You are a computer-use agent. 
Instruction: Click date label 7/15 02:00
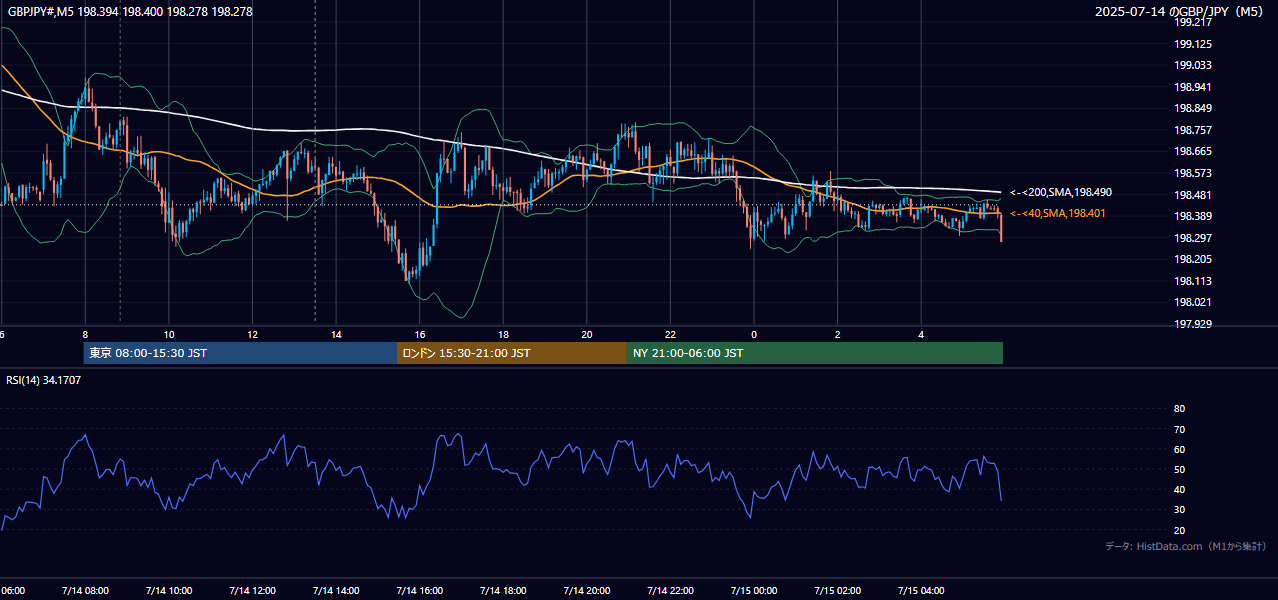(838, 590)
